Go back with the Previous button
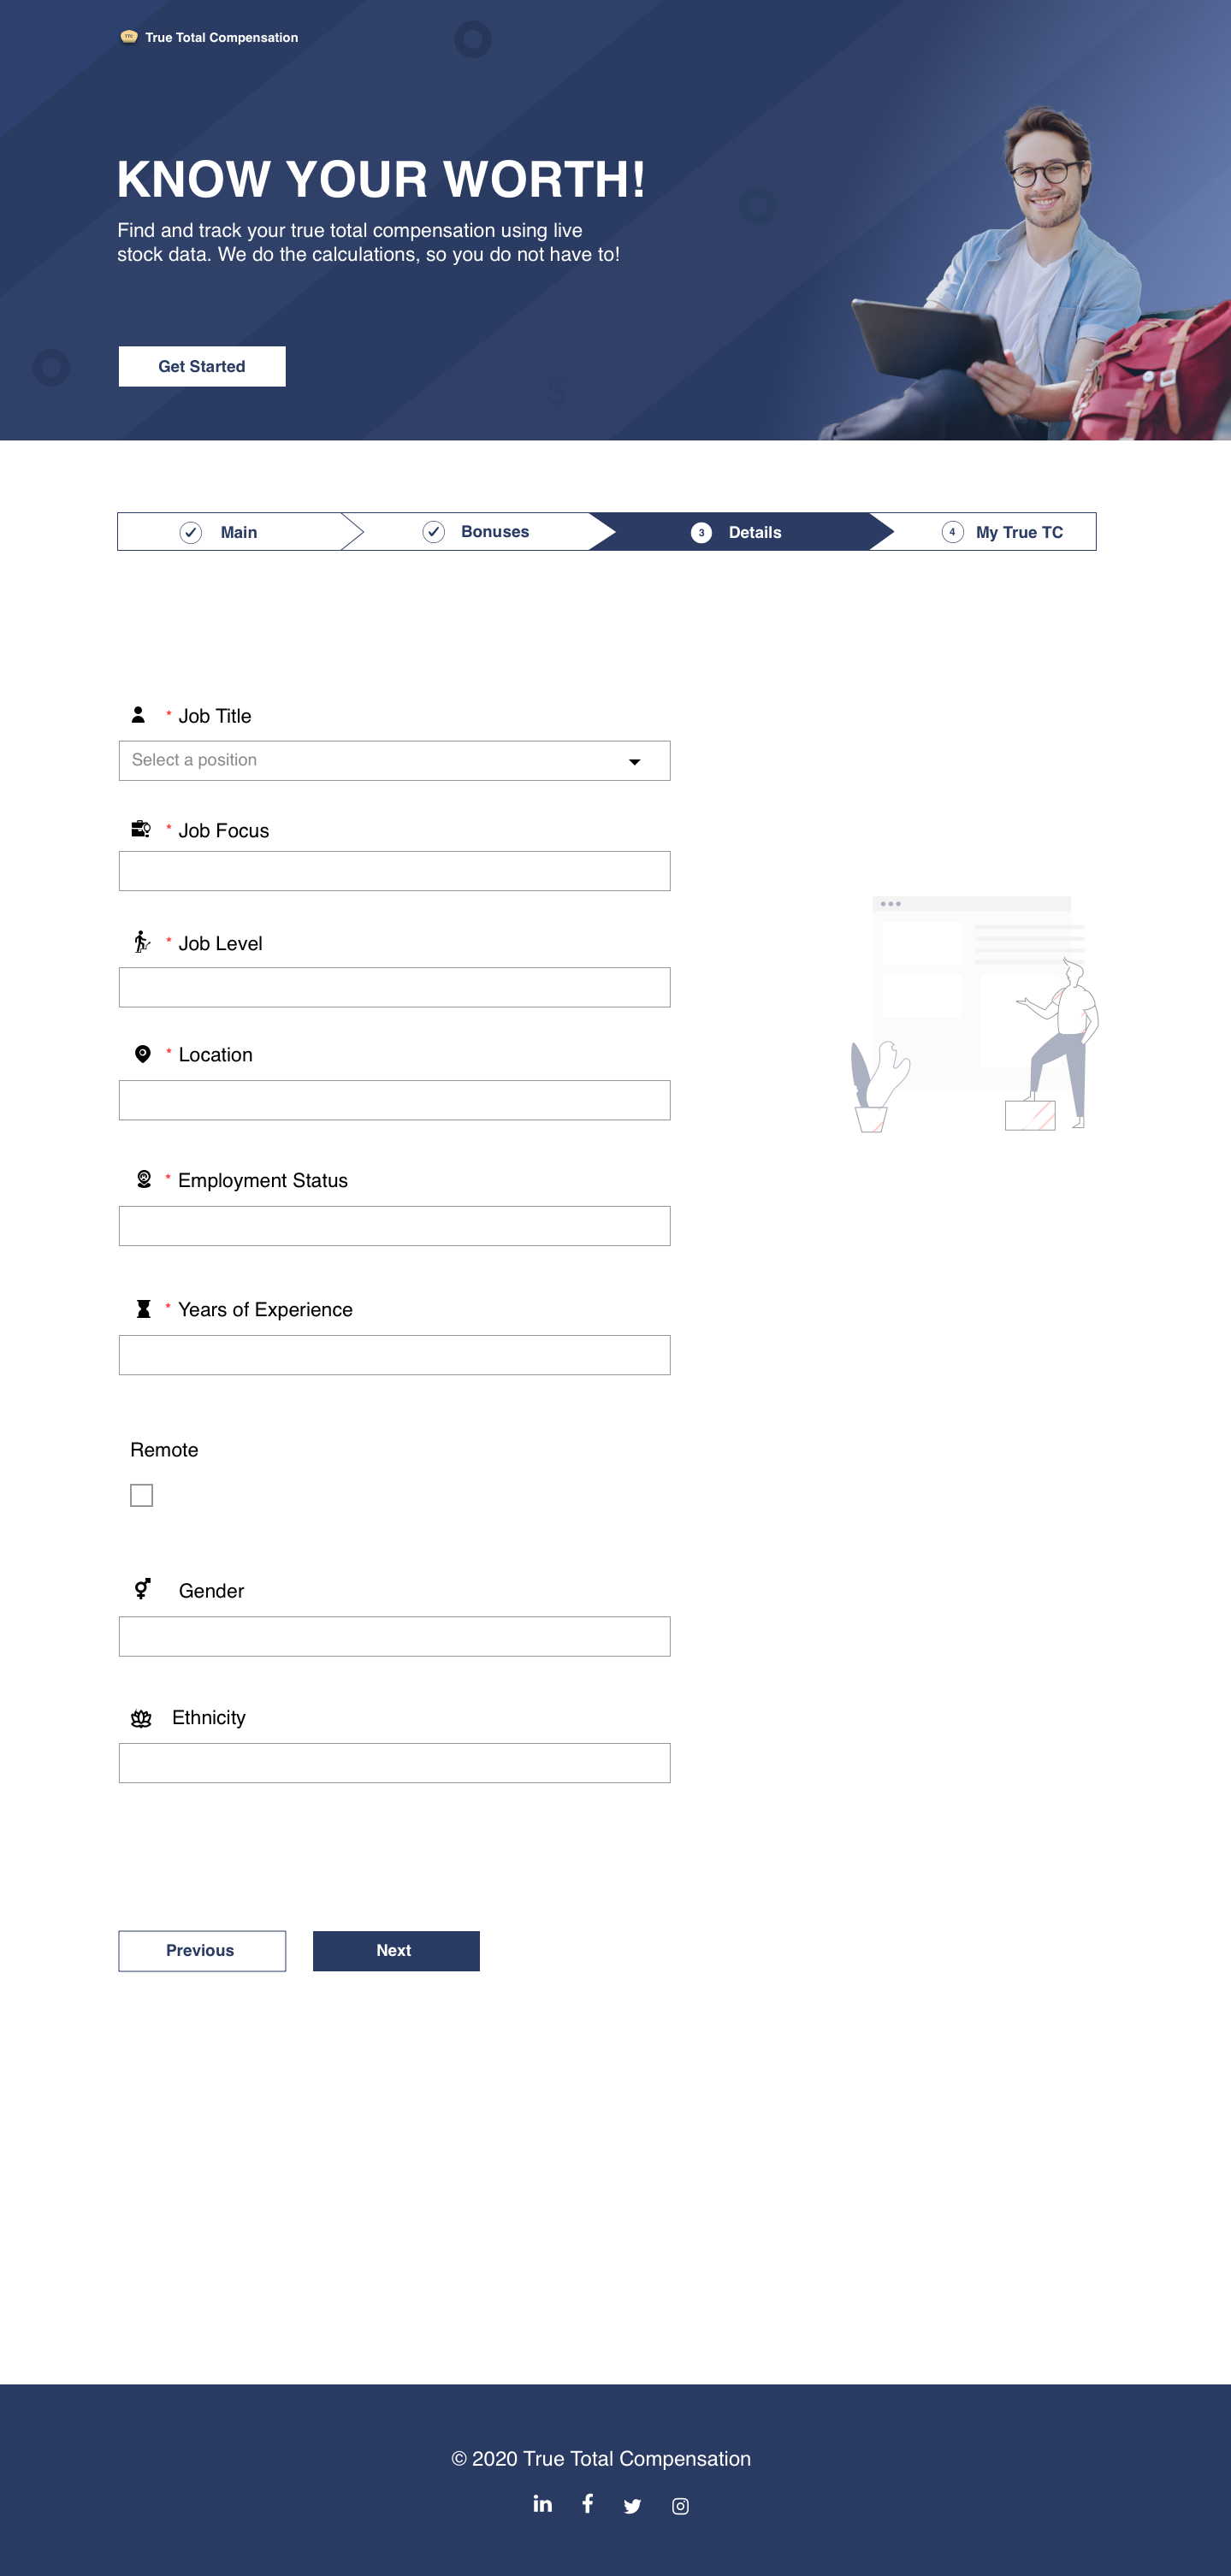The image size is (1231, 2576). pos(202,1951)
